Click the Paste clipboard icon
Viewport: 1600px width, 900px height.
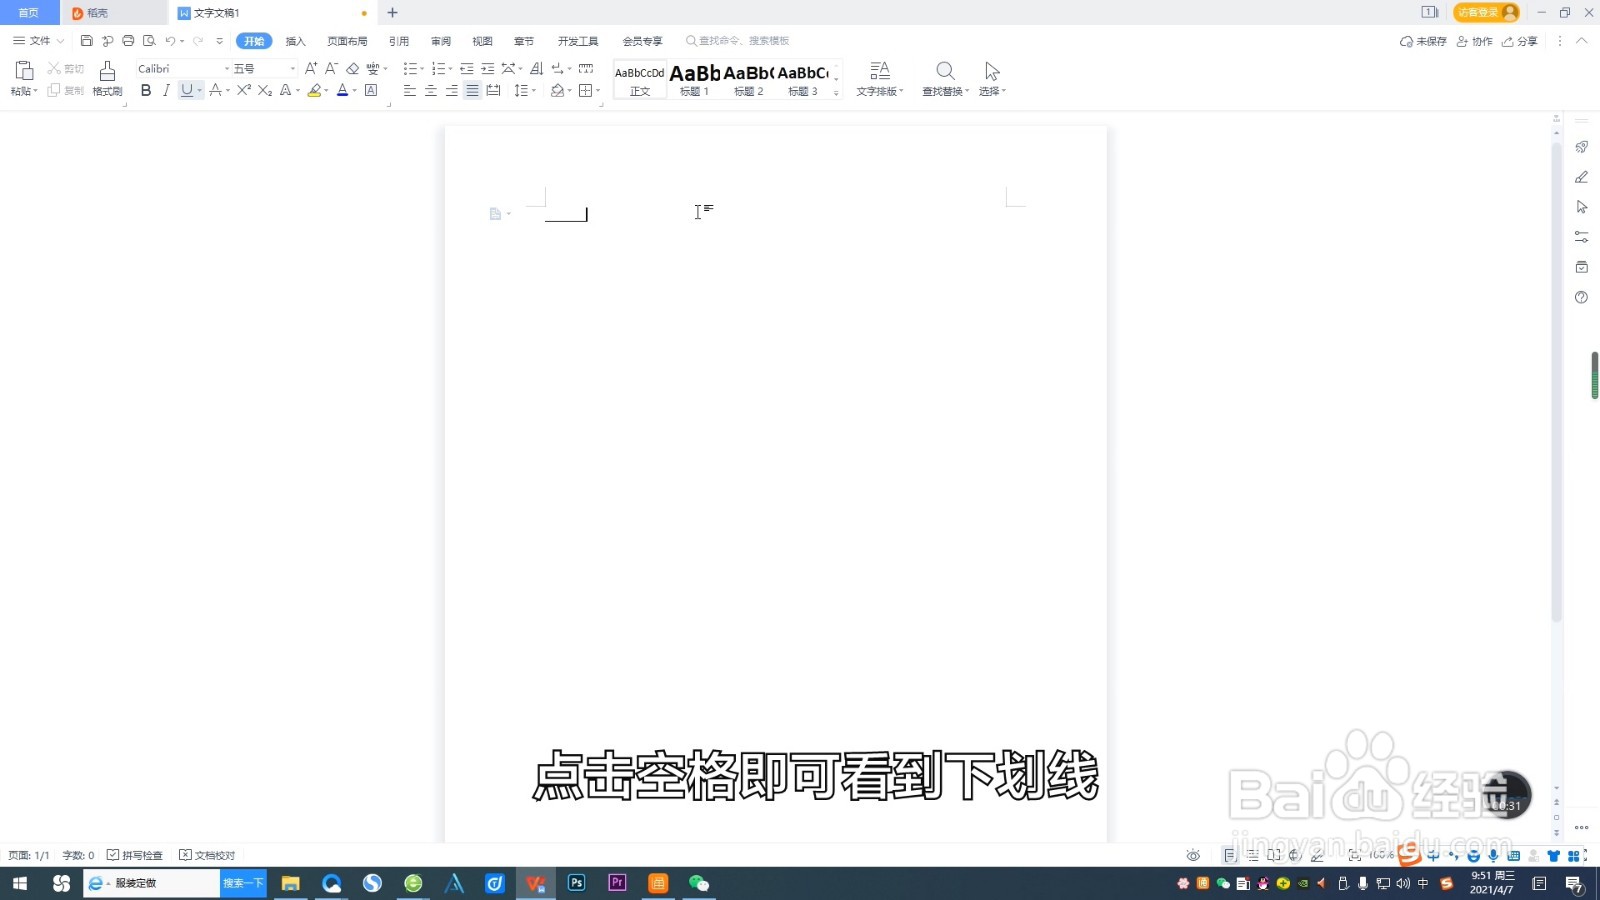(24, 70)
